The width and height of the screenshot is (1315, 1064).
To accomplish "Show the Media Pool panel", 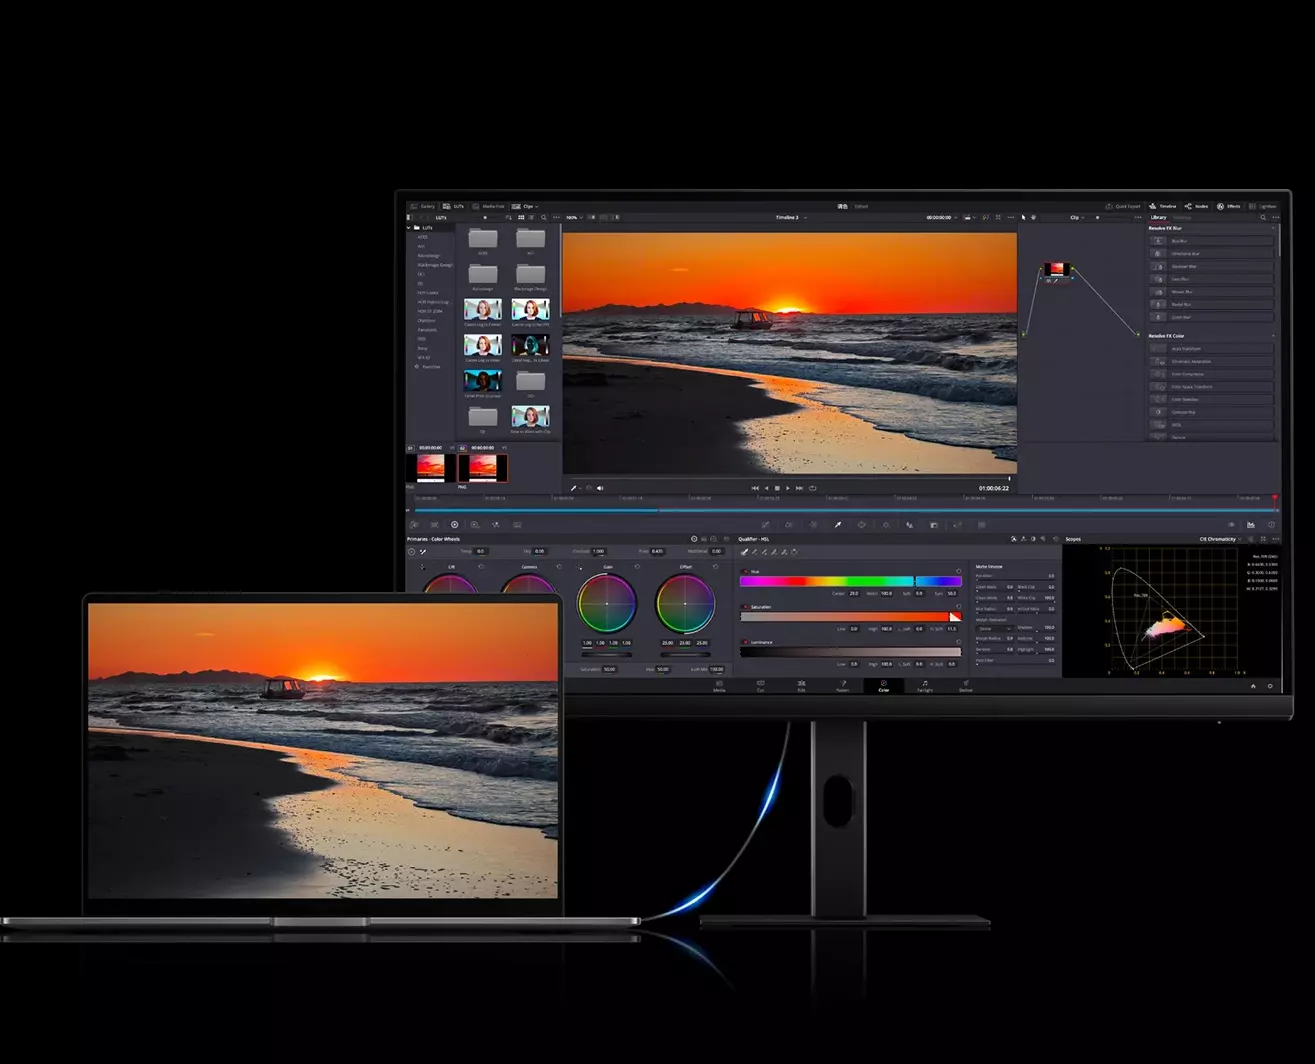I will pos(488,206).
